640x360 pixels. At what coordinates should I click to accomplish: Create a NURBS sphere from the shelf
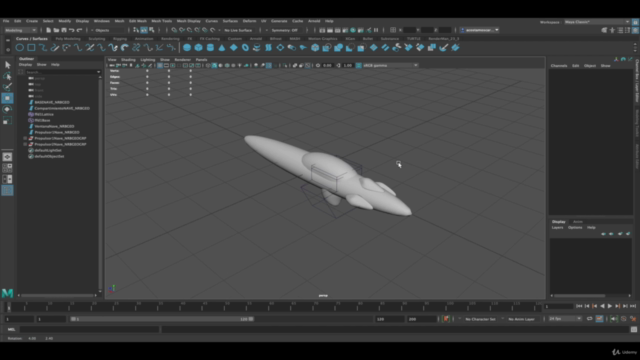[x=187, y=48]
